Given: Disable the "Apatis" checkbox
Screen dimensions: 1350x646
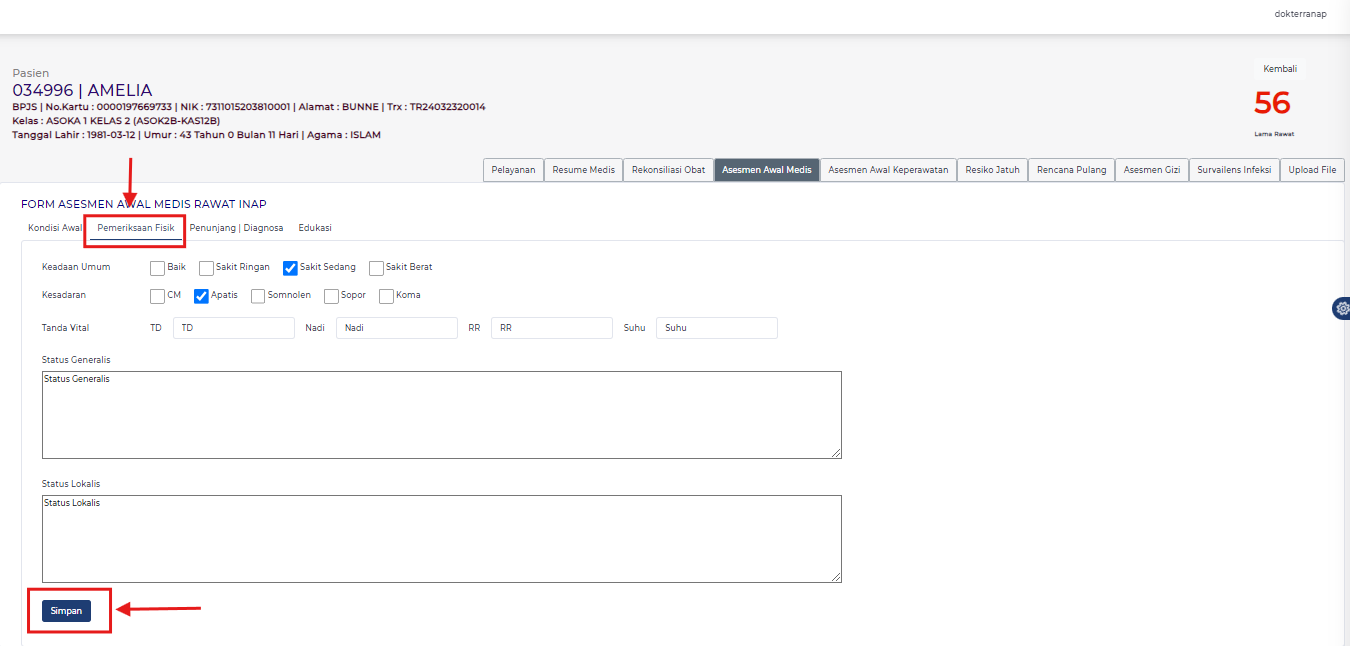Looking at the screenshot, I should 201,295.
